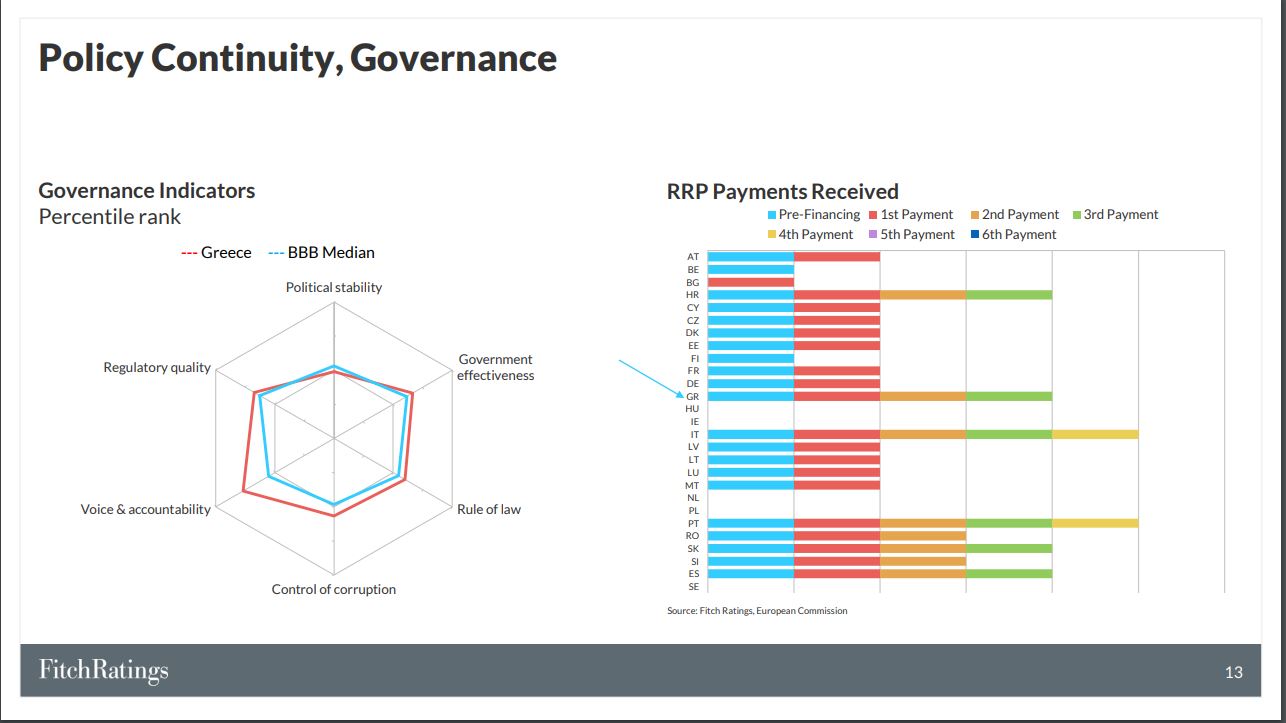Click the NL country label
This screenshot has width=1286, height=723.
click(x=693, y=498)
